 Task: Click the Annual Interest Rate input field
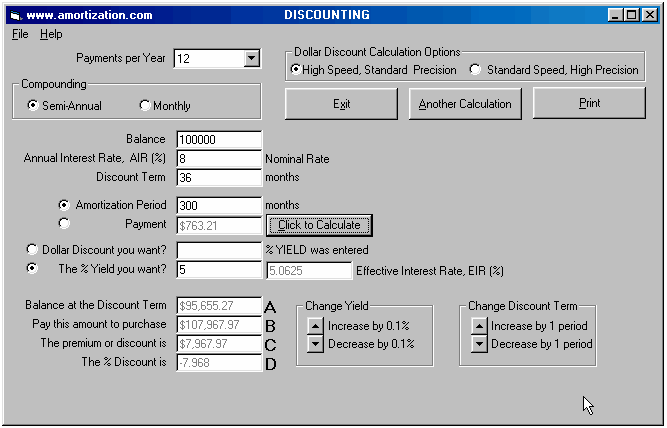point(218,158)
